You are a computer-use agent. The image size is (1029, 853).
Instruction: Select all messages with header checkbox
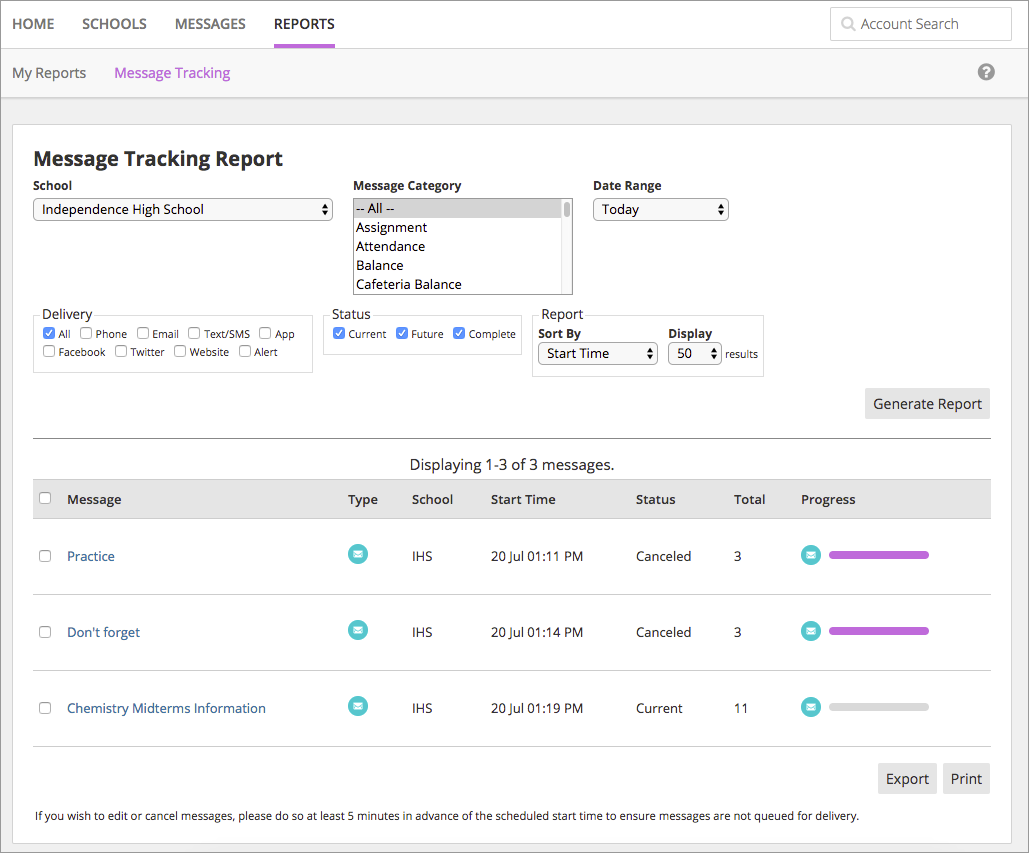[45, 498]
